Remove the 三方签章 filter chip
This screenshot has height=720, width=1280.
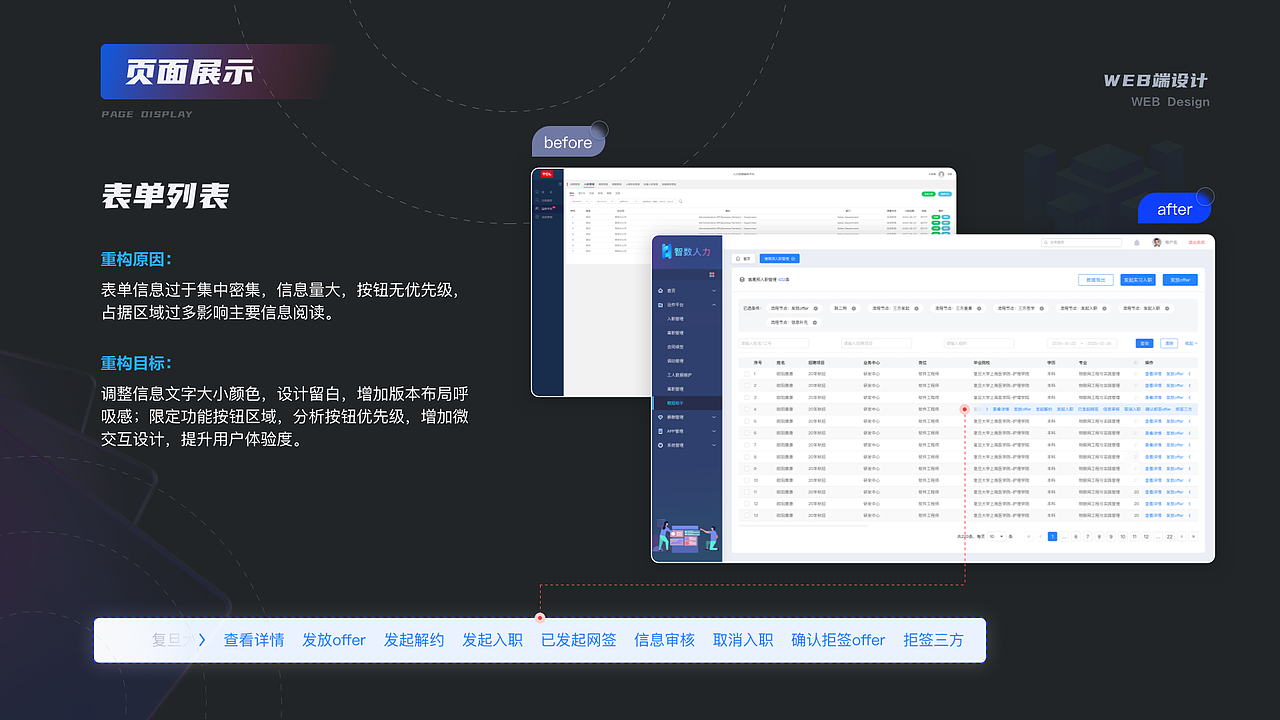pyautogui.click(x=979, y=308)
